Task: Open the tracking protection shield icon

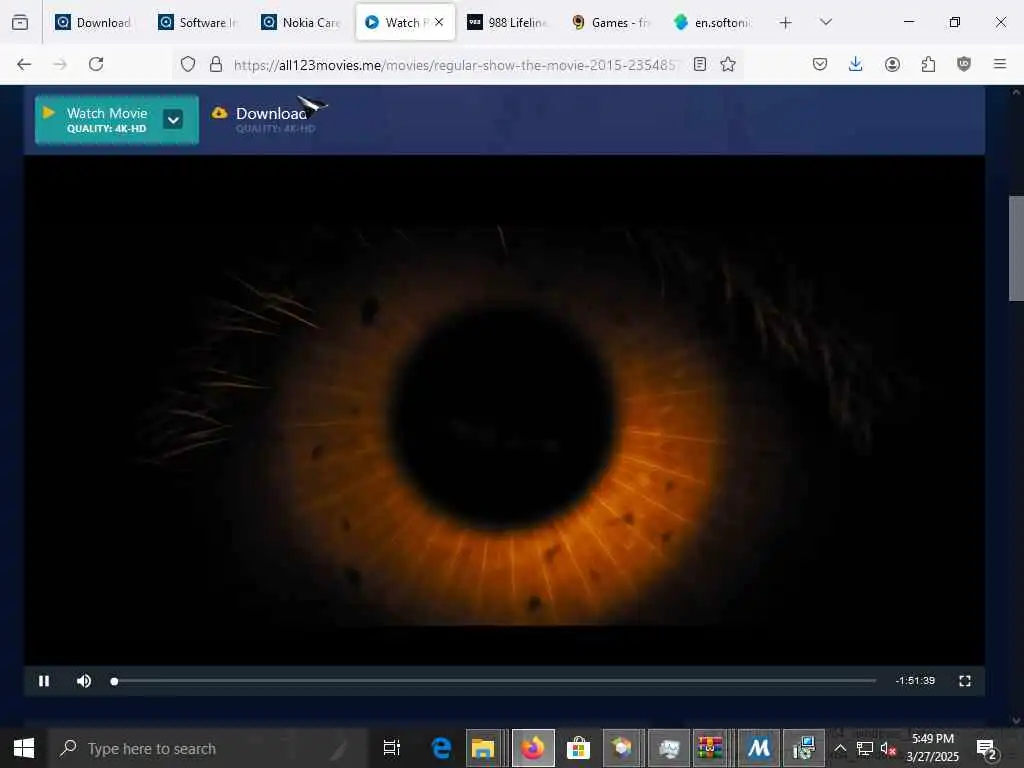Action: point(188,64)
